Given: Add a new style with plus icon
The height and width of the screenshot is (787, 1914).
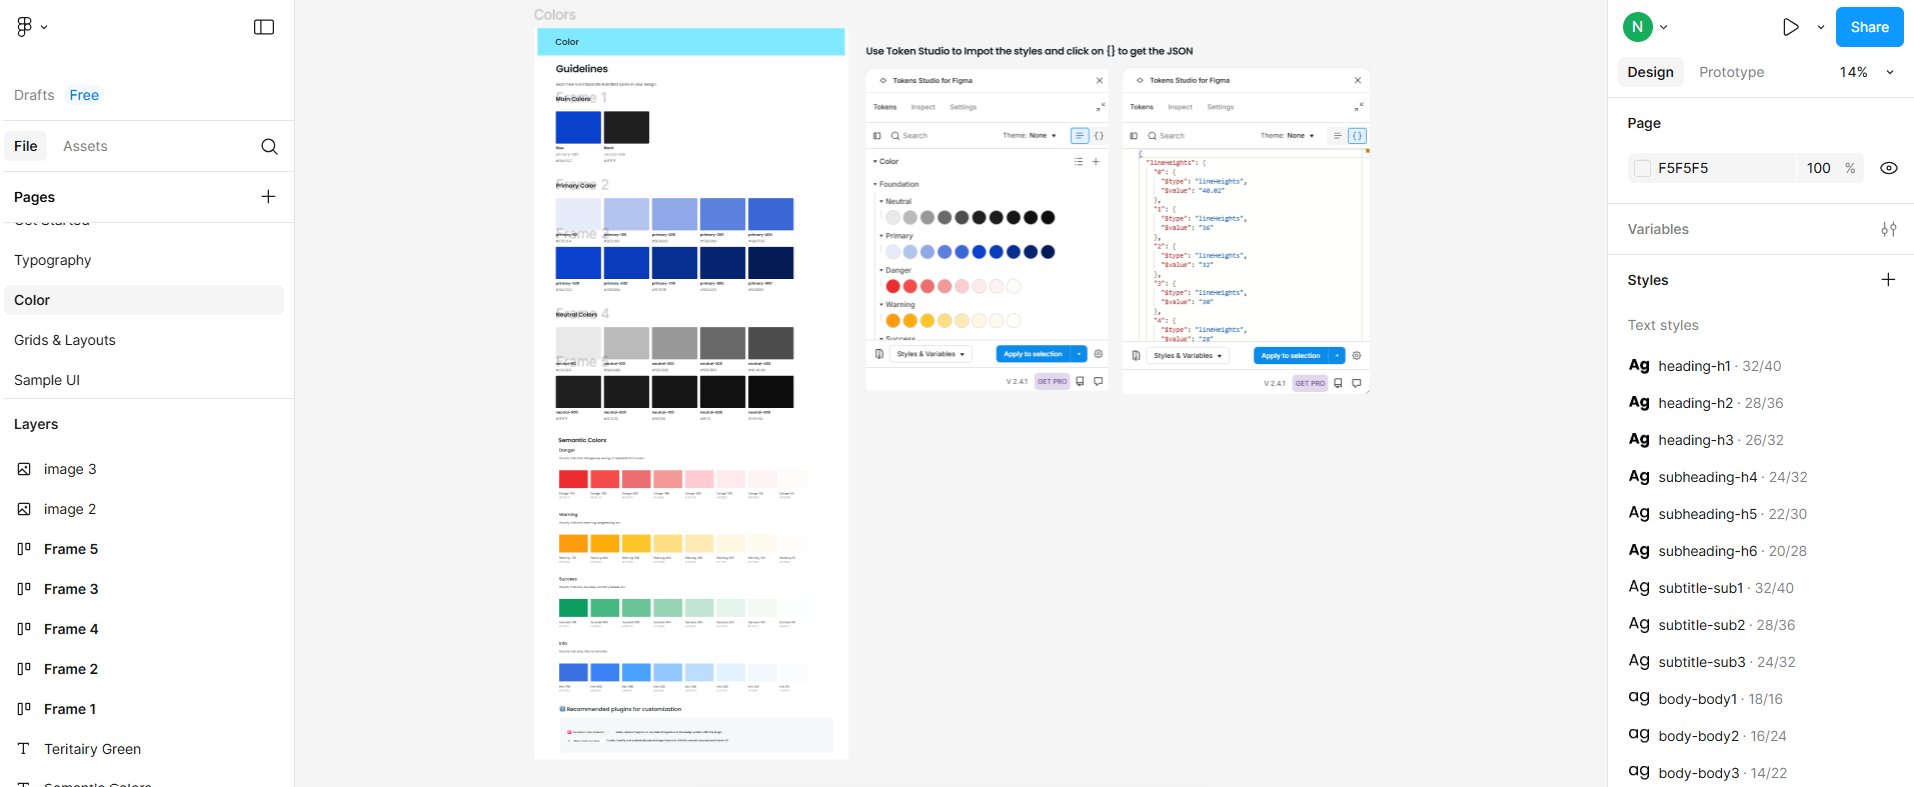Looking at the screenshot, I should 1888,280.
